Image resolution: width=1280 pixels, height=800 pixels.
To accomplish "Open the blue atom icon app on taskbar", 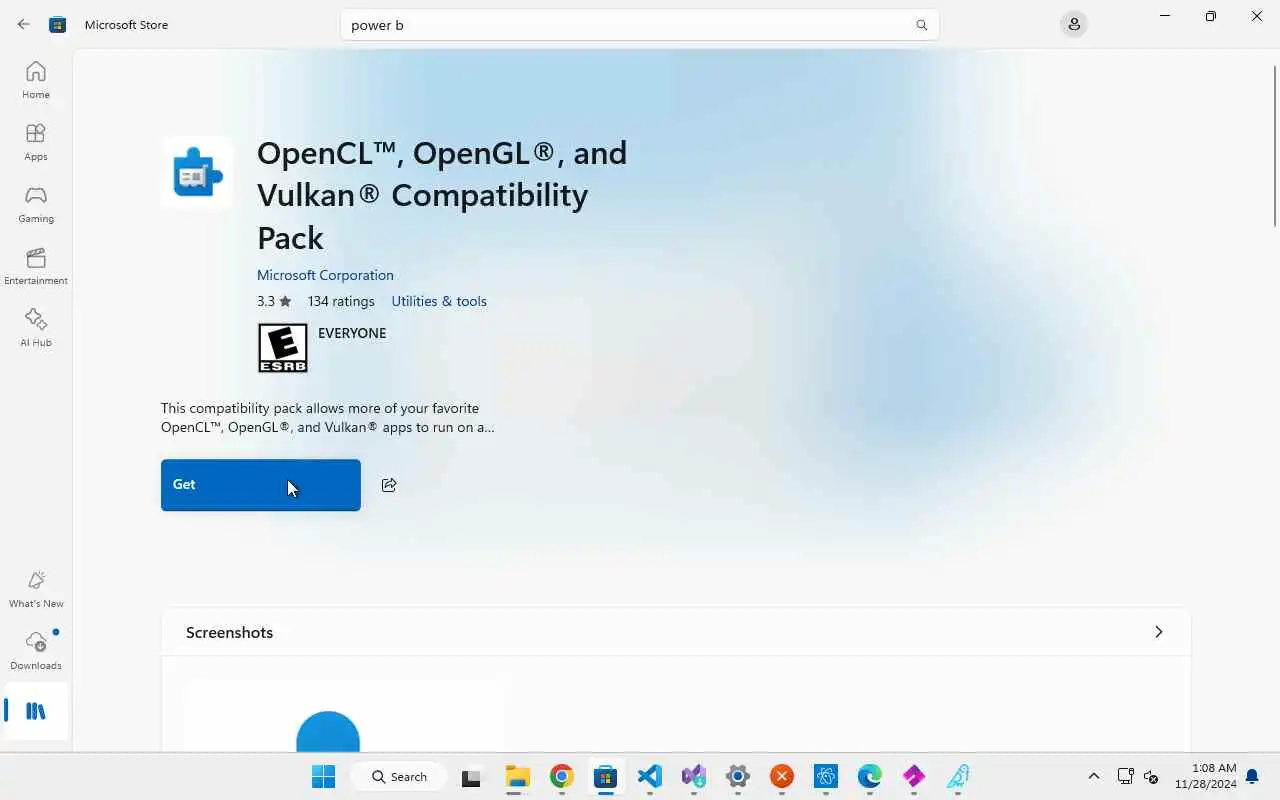I will (x=826, y=776).
